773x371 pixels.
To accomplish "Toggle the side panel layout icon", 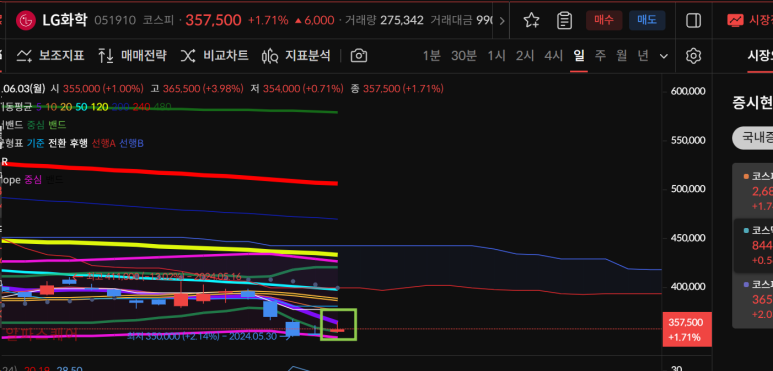I will click(x=693, y=20).
